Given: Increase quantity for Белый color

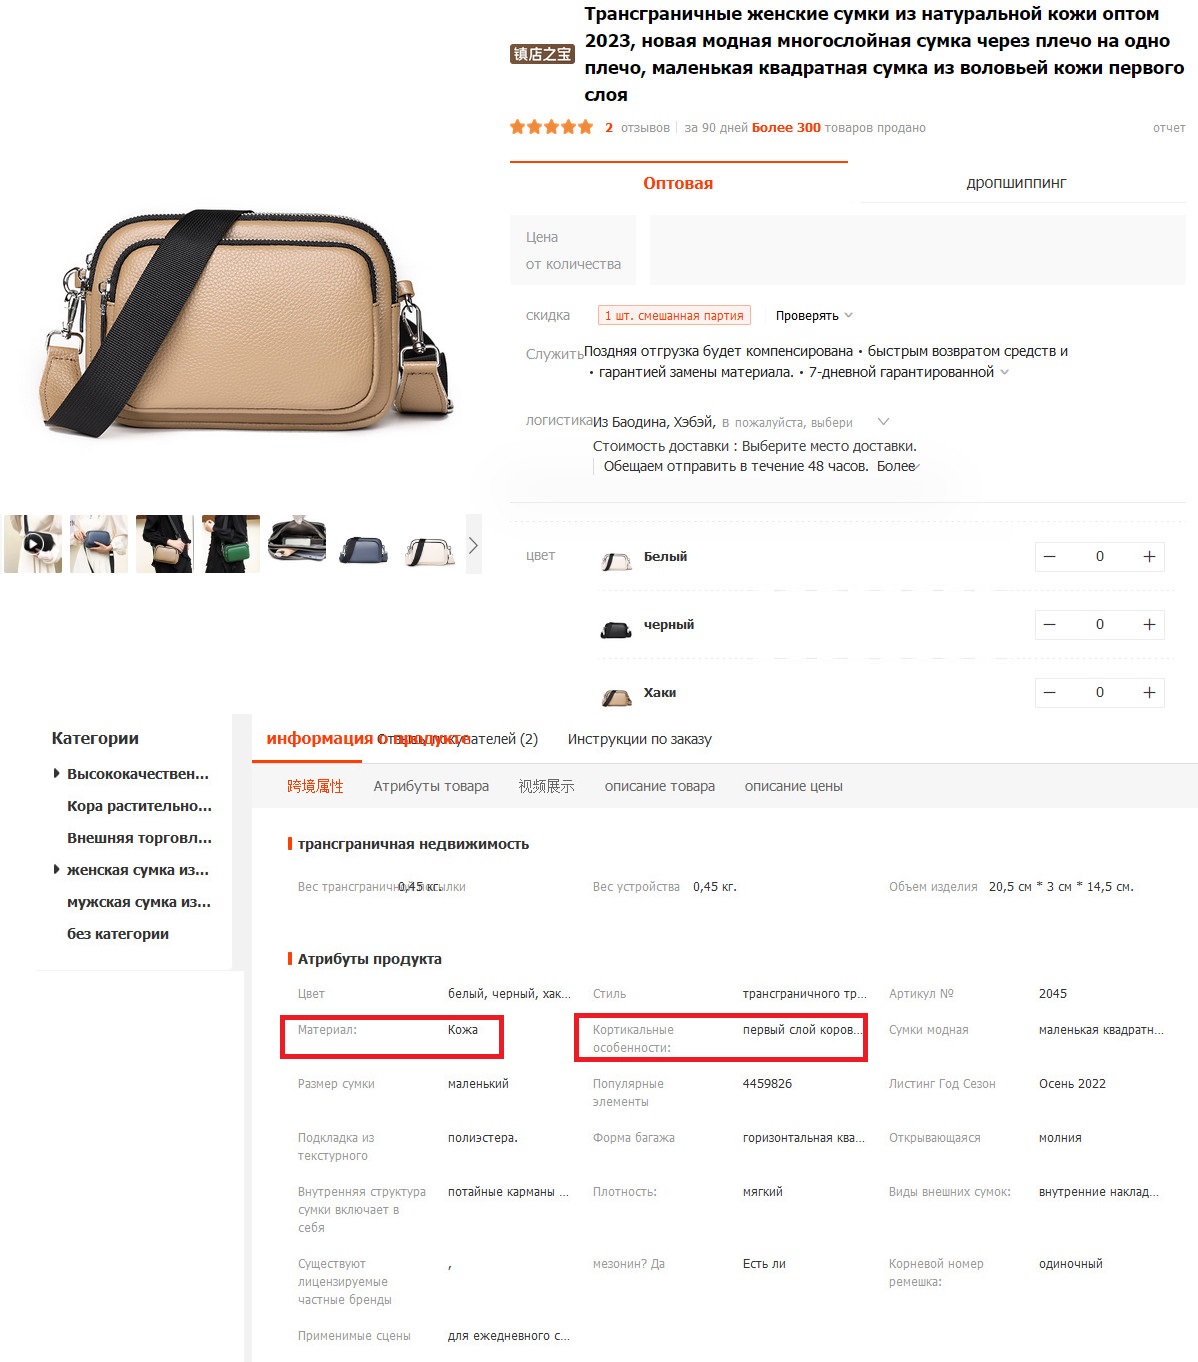Looking at the screenshot, I should (1149, 557).
